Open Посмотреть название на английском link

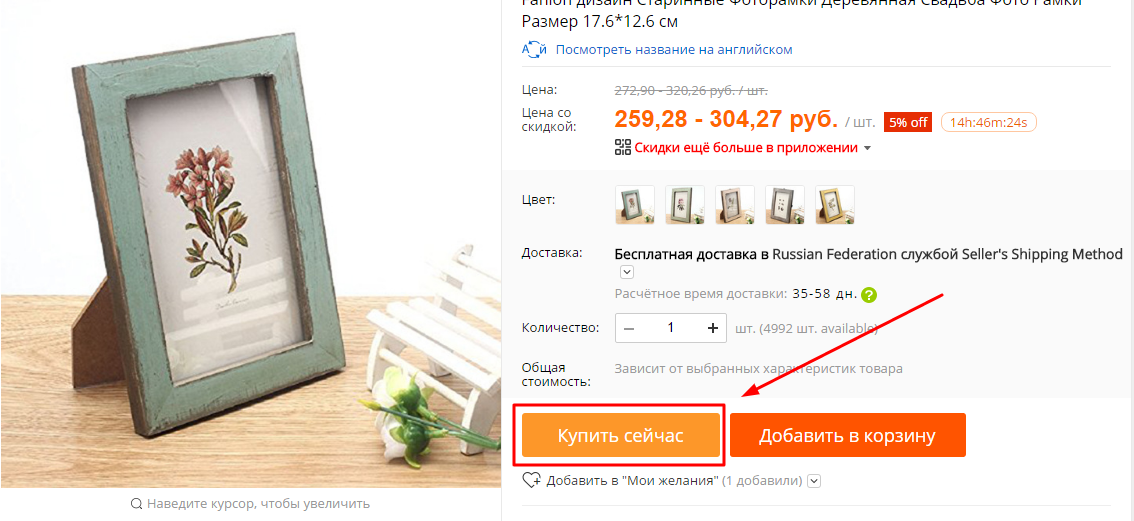(674, 50)
